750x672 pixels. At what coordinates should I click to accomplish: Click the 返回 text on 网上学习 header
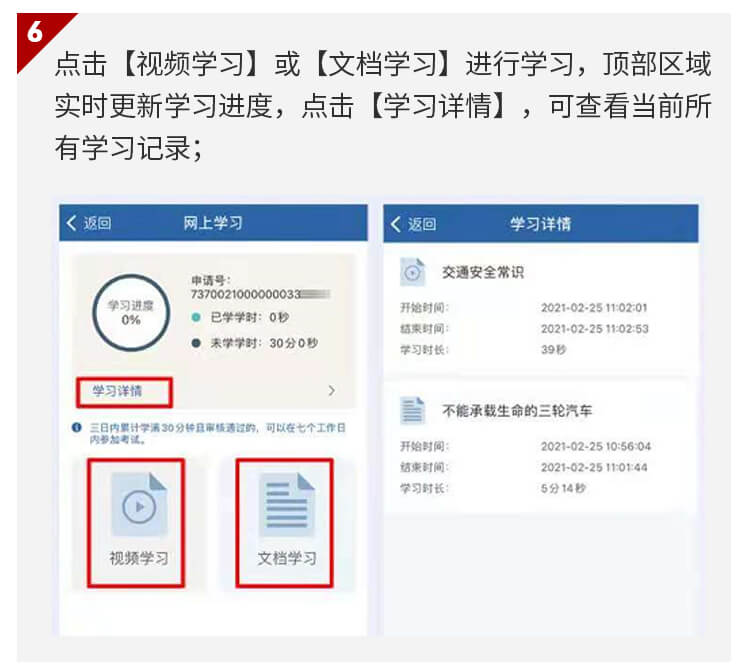coord(97,223)
